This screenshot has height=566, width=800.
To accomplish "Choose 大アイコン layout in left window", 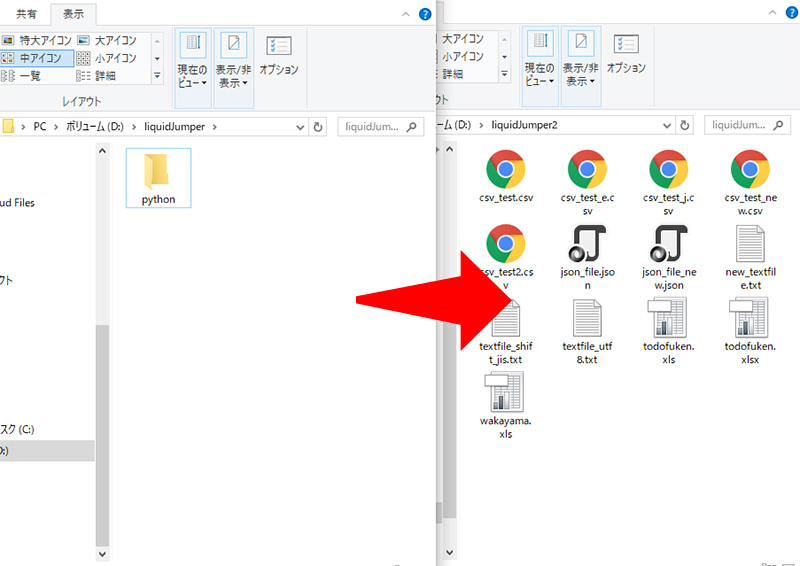I will 107,40.
